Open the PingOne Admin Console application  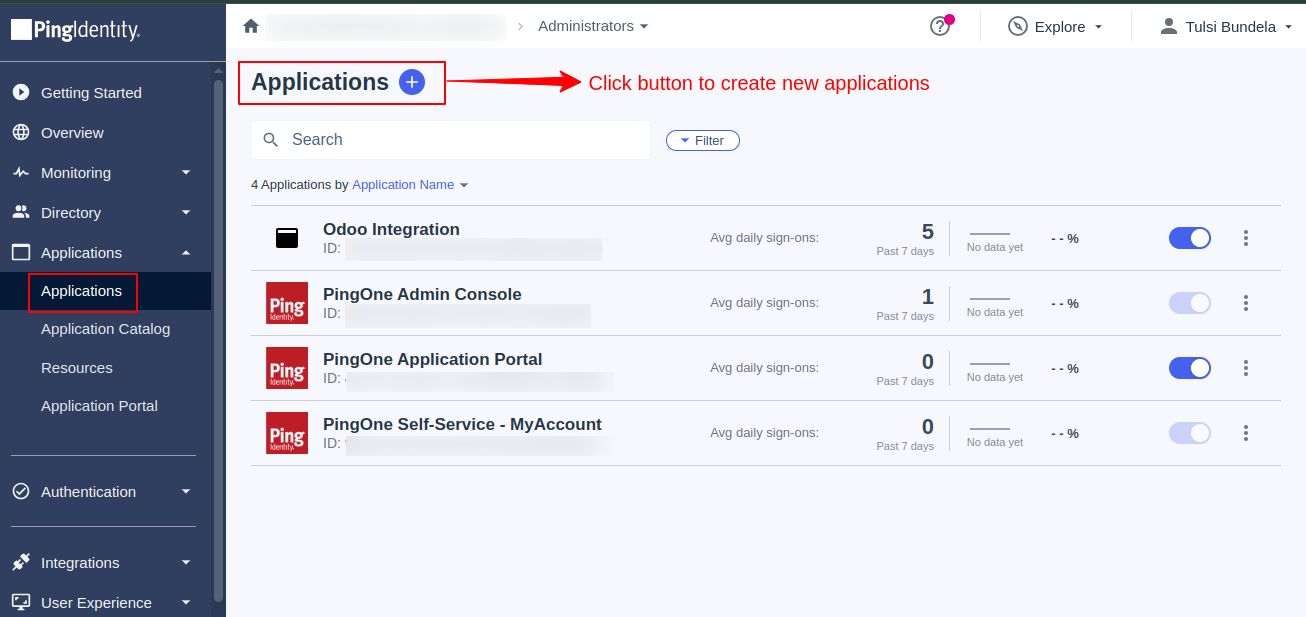pyautogui.click(x=422, y=294)
